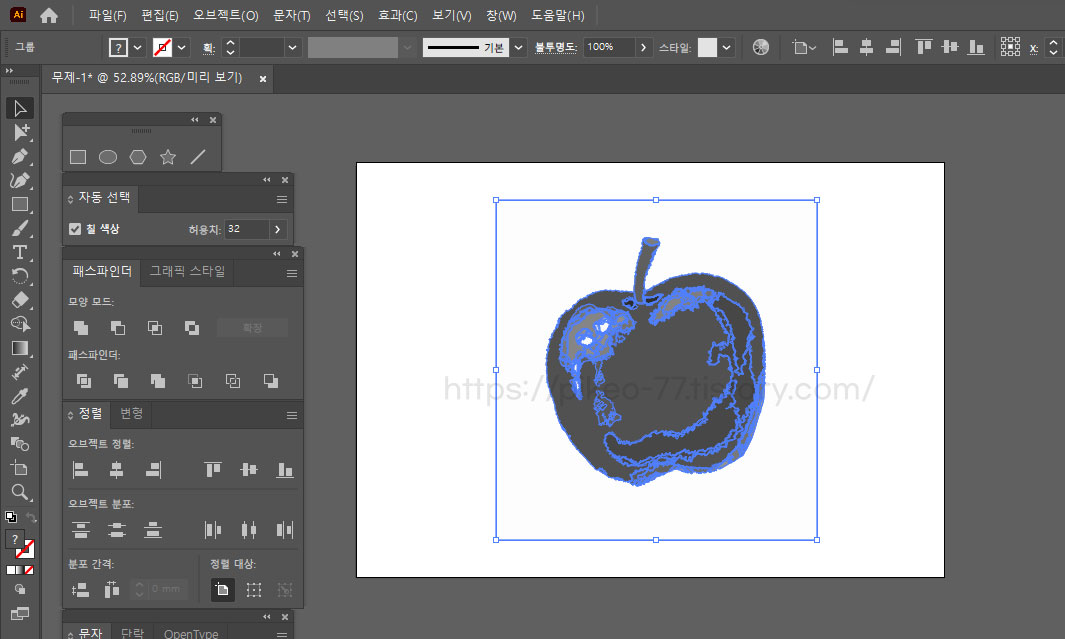Click Divide icon in Pathfinder row
Viewport: 1065px width, 639px height.
click(x=84, y=381)
